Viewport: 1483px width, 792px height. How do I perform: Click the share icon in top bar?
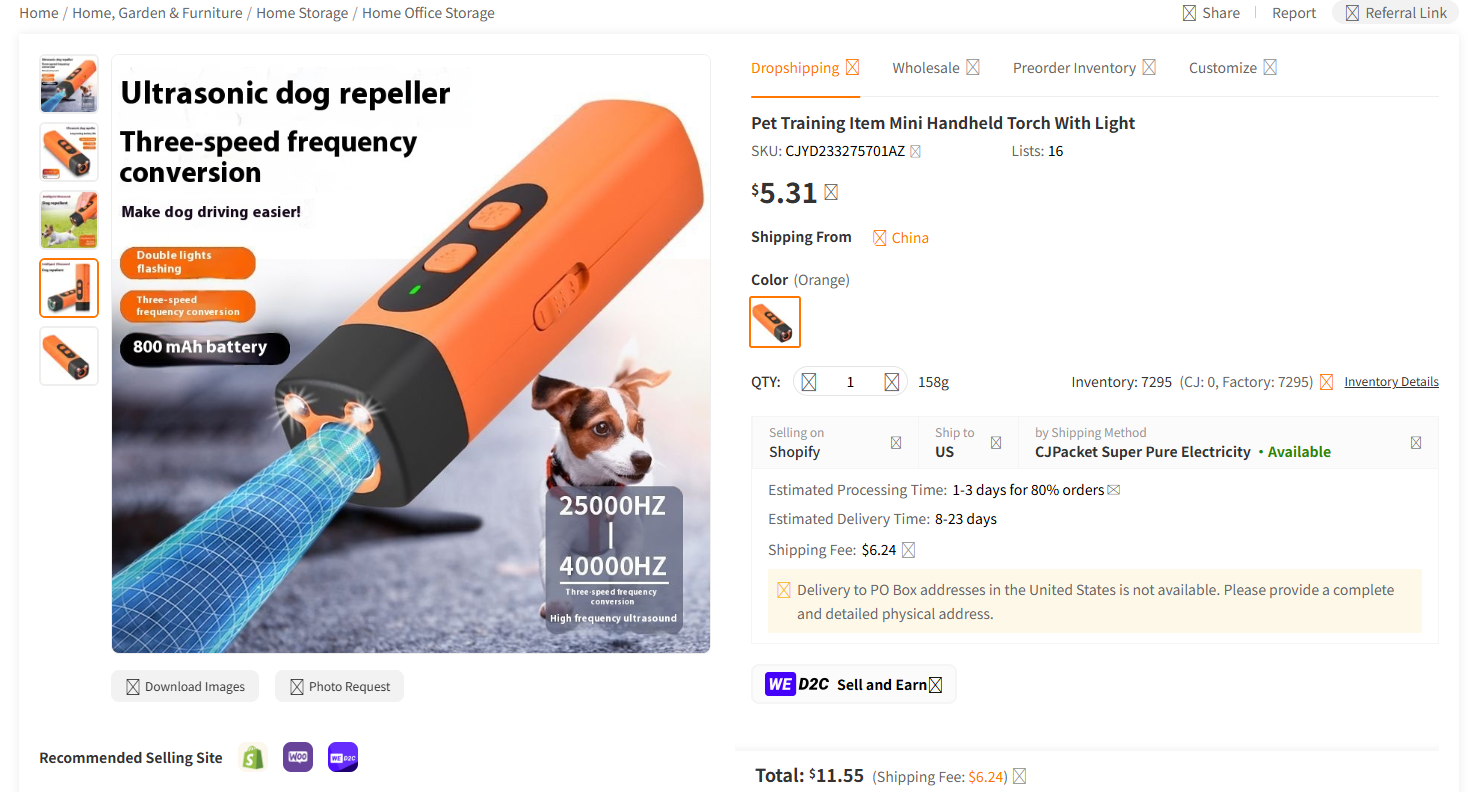1189,13
